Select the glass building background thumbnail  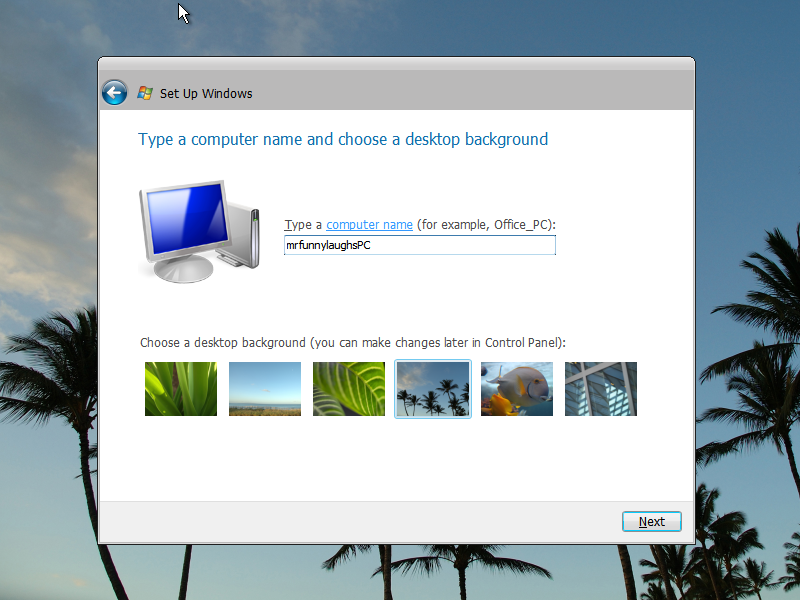pyautogui.click(x=601, y=389)
